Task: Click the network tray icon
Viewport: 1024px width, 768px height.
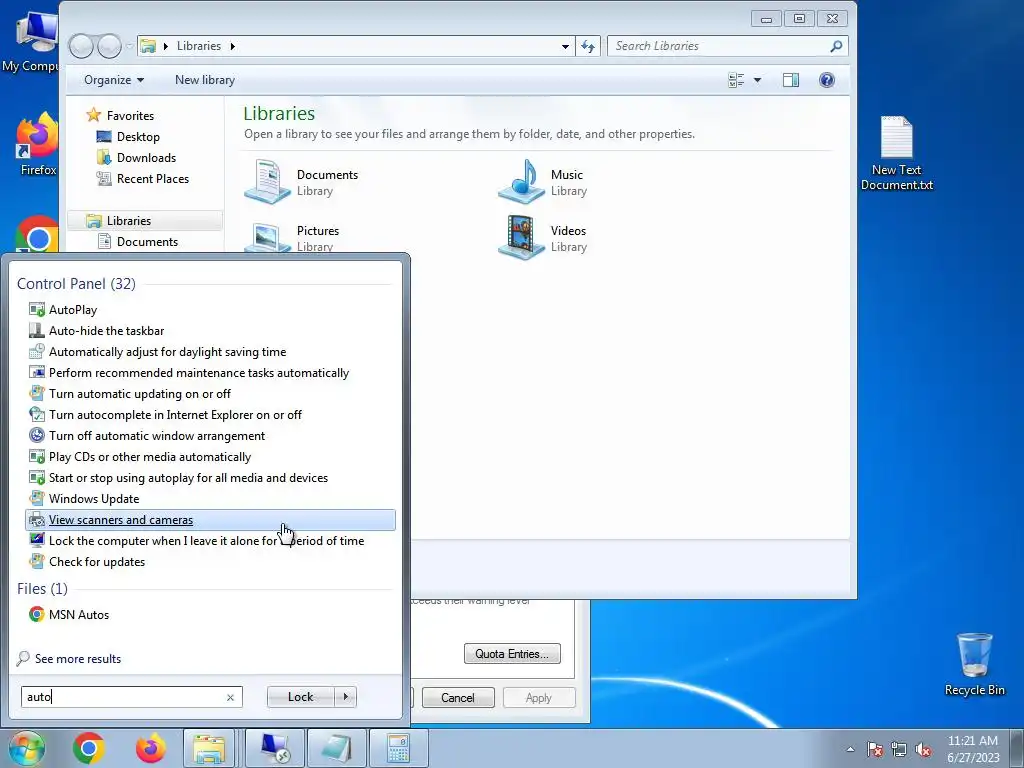Action: (x=899, y=749)
